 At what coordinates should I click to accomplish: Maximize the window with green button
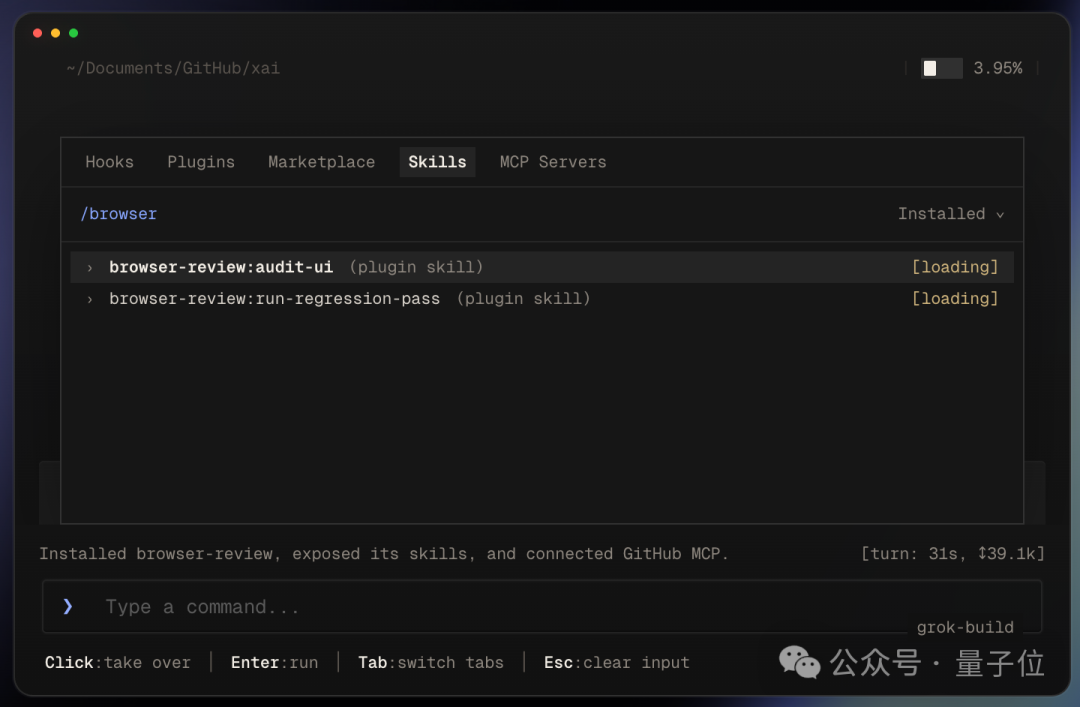73,33
